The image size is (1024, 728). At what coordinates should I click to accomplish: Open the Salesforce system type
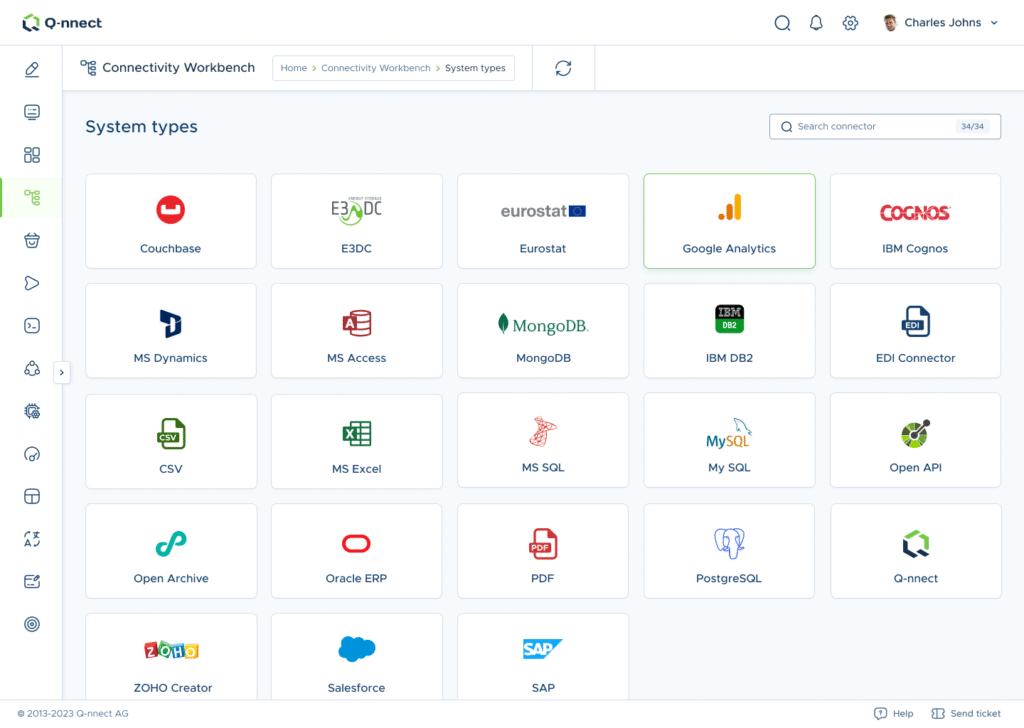pos(357,656)
